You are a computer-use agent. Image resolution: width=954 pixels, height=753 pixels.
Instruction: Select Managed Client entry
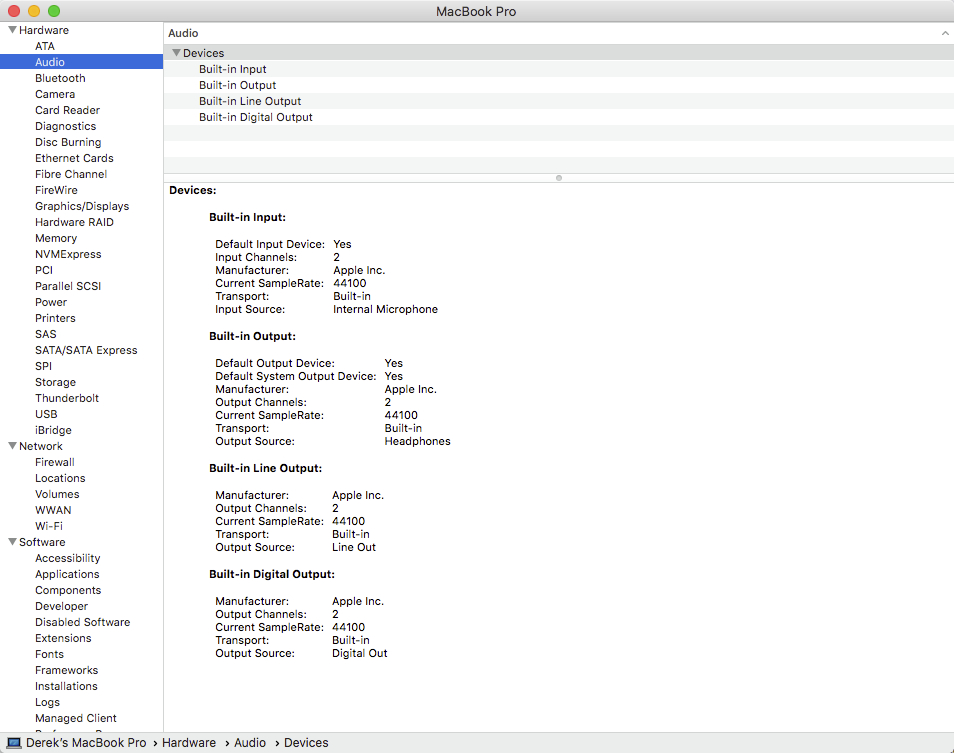point(76,718)
